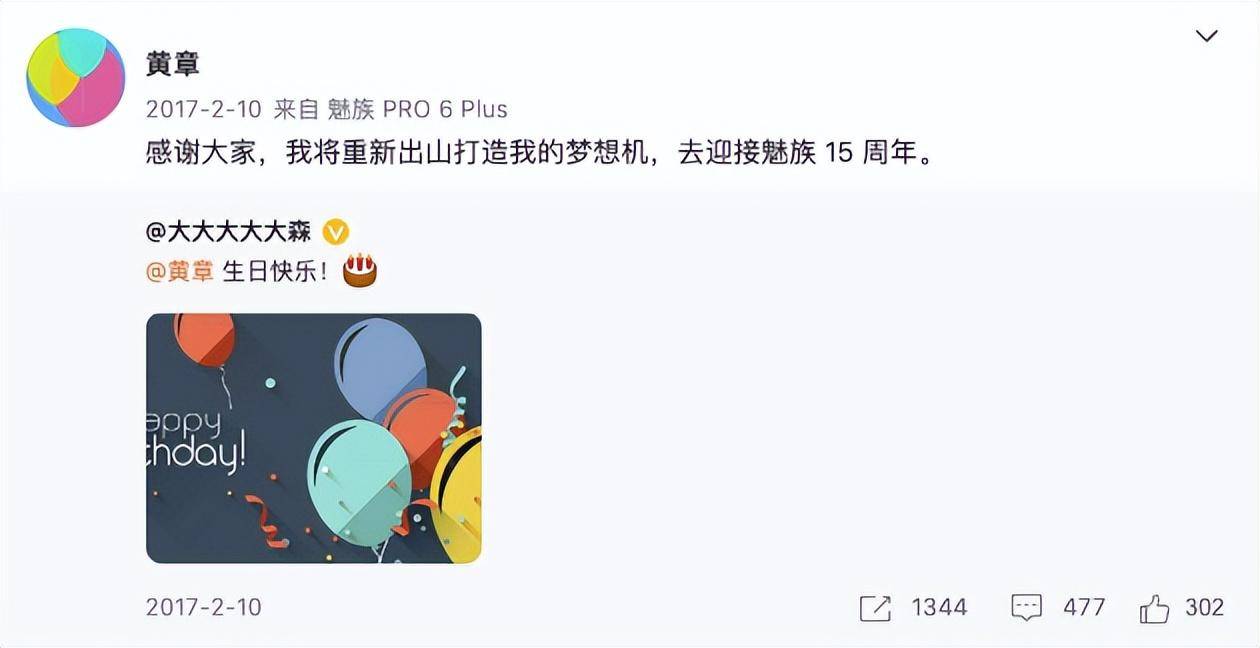This screenshot has height=648, width=1260.
Task: Open the happy birthday balloons image
Action: click(314, 438)
